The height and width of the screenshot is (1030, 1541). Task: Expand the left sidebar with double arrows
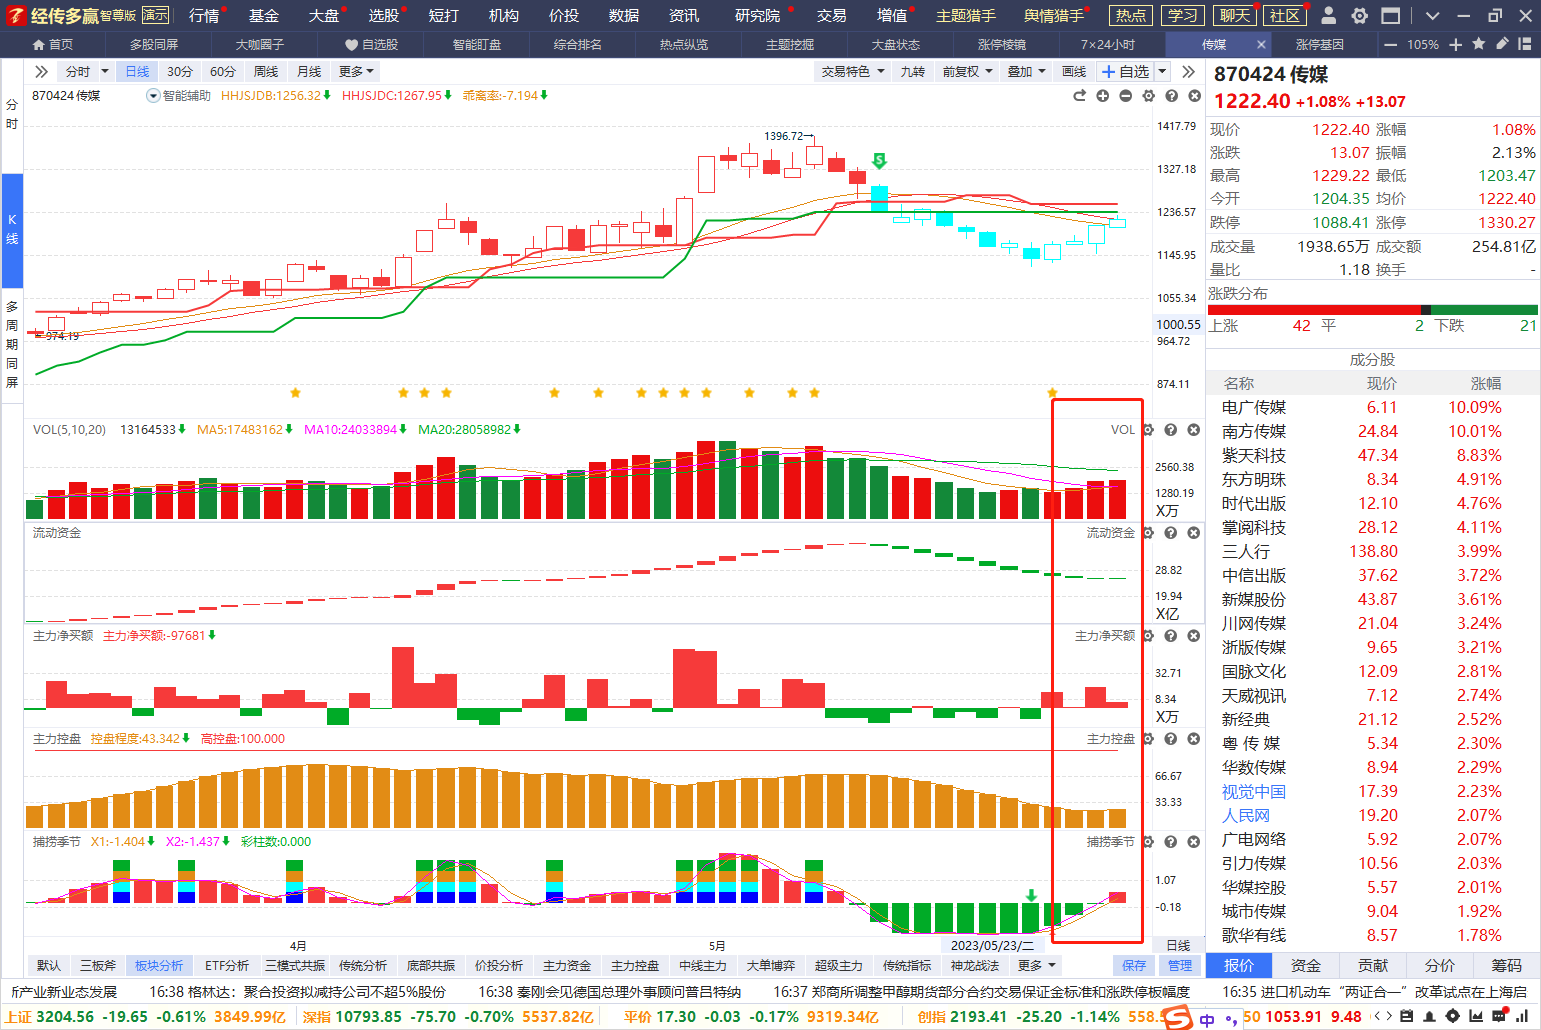pyautogui.click(x=41, y=72)
